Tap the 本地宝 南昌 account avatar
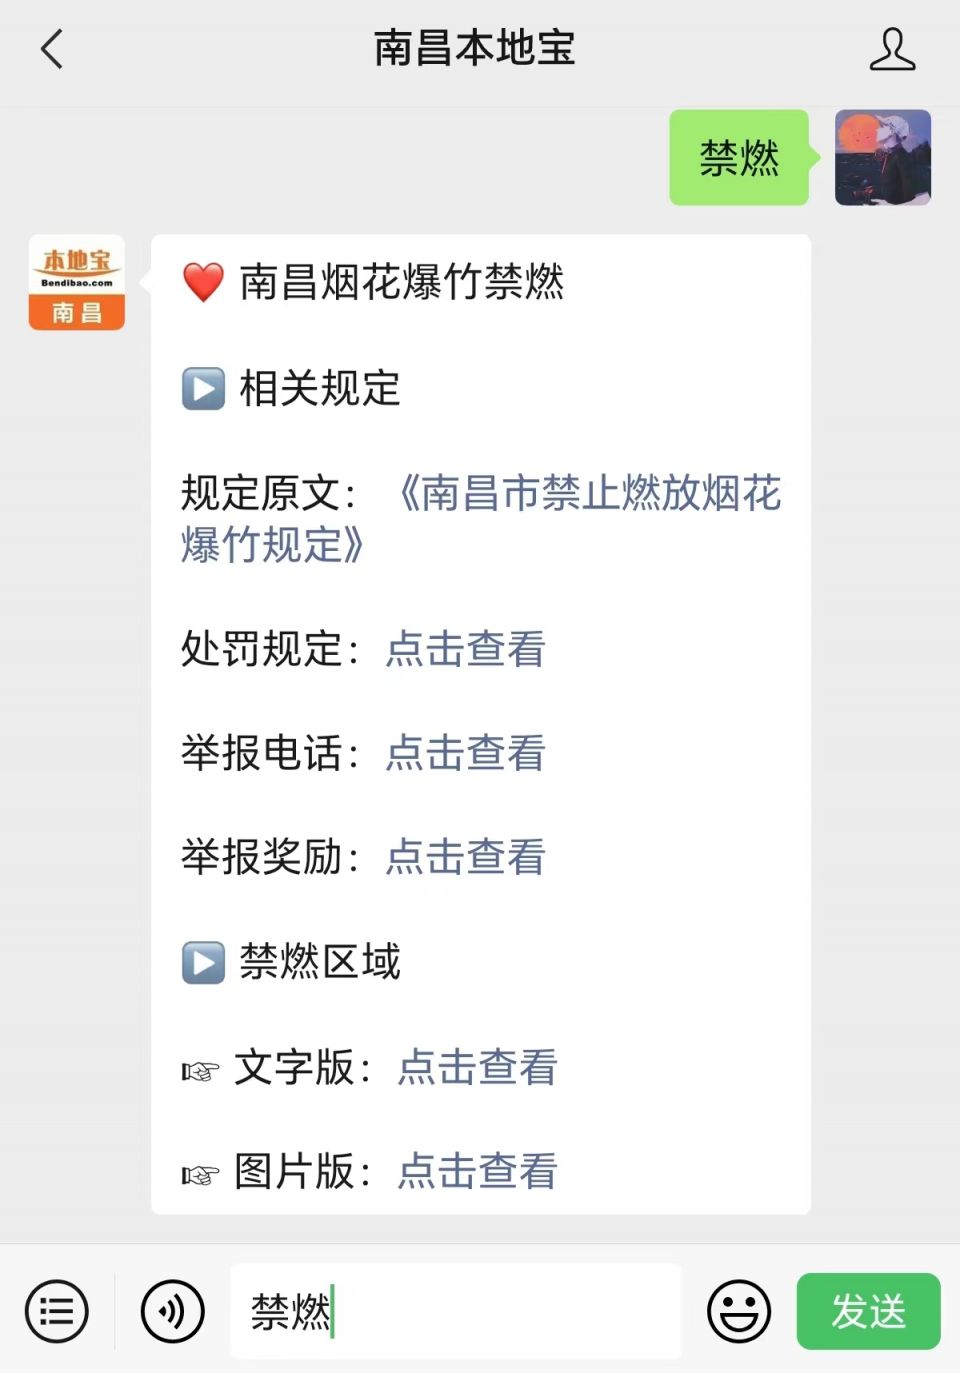Image resolution: width=960 pixels, height=1373 pixels. (77, 282)
